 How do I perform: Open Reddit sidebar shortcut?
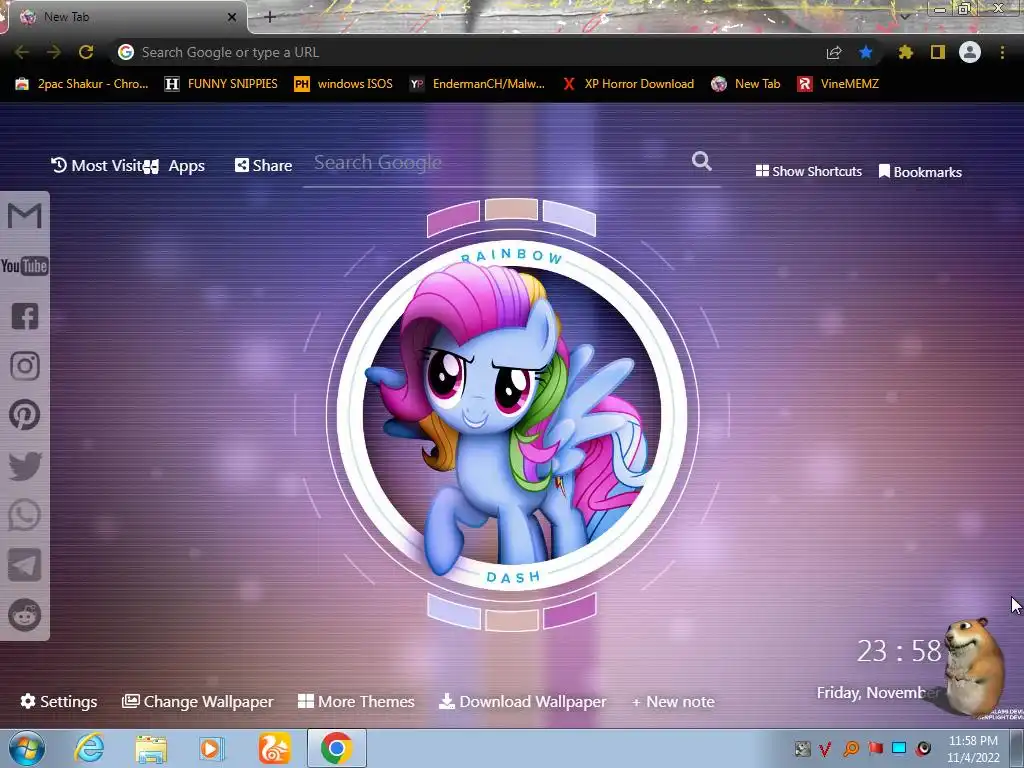(x=25, y=615)
